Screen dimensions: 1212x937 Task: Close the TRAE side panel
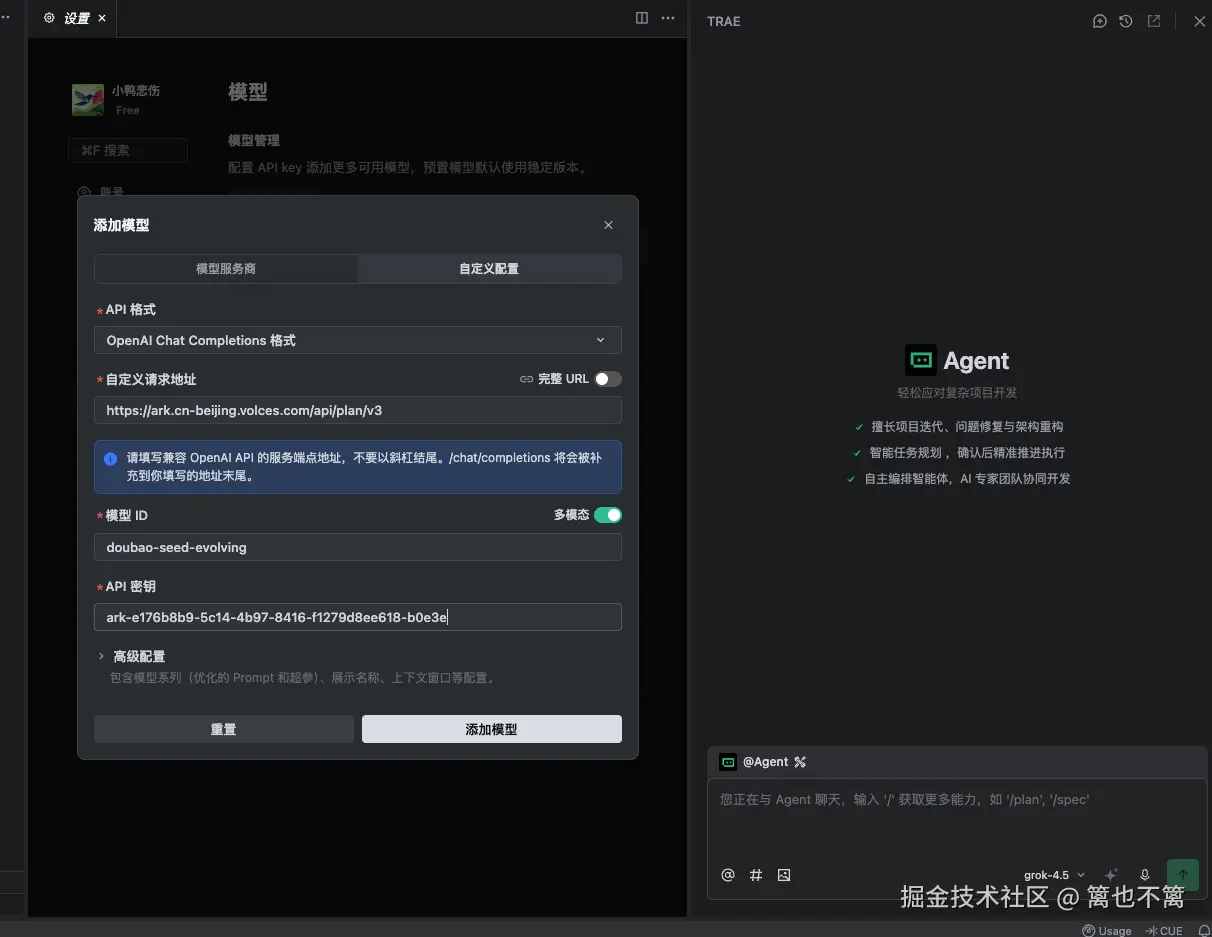tap(1200, 21)
